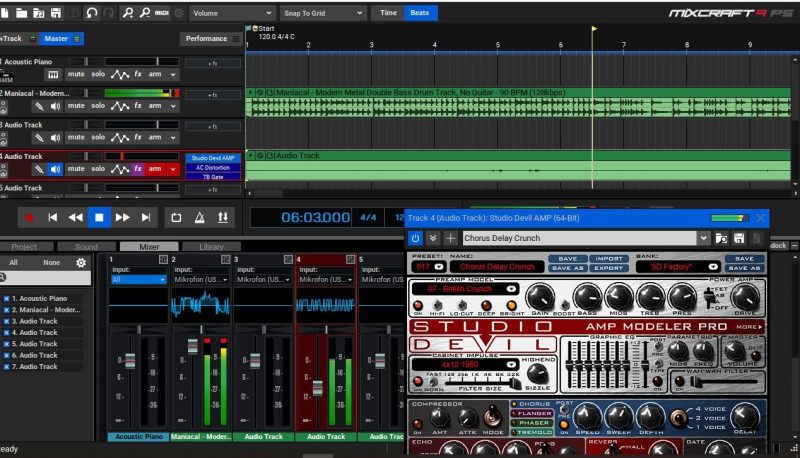Viewport: 800px width, 458px height.
Task: Open the mixdown levels icon next to the metronome
Action: [223, 218]
